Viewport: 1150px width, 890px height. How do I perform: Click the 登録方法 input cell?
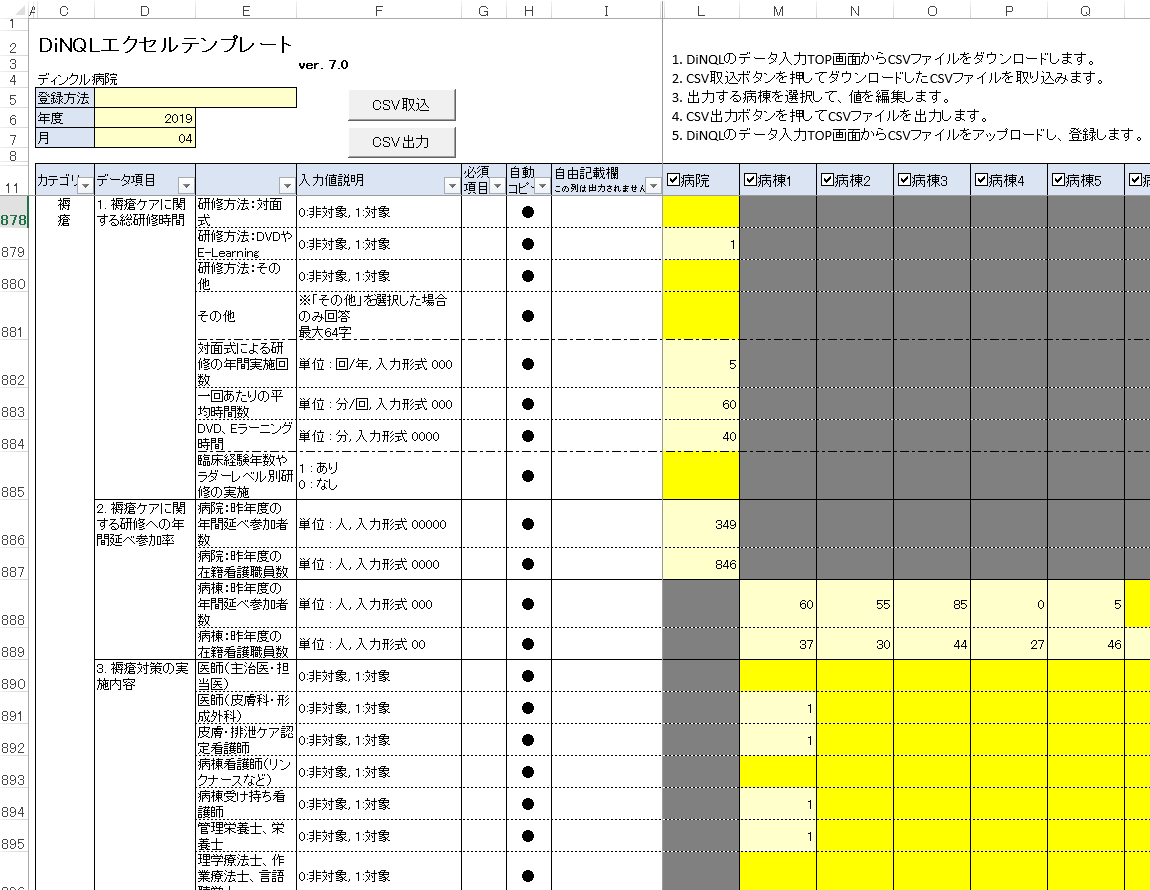pyautogui.click(x=196, y=98)
